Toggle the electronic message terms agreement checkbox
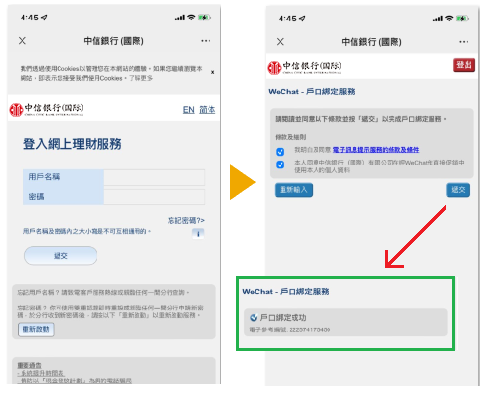The image size is (487, 394). [280, 152]
